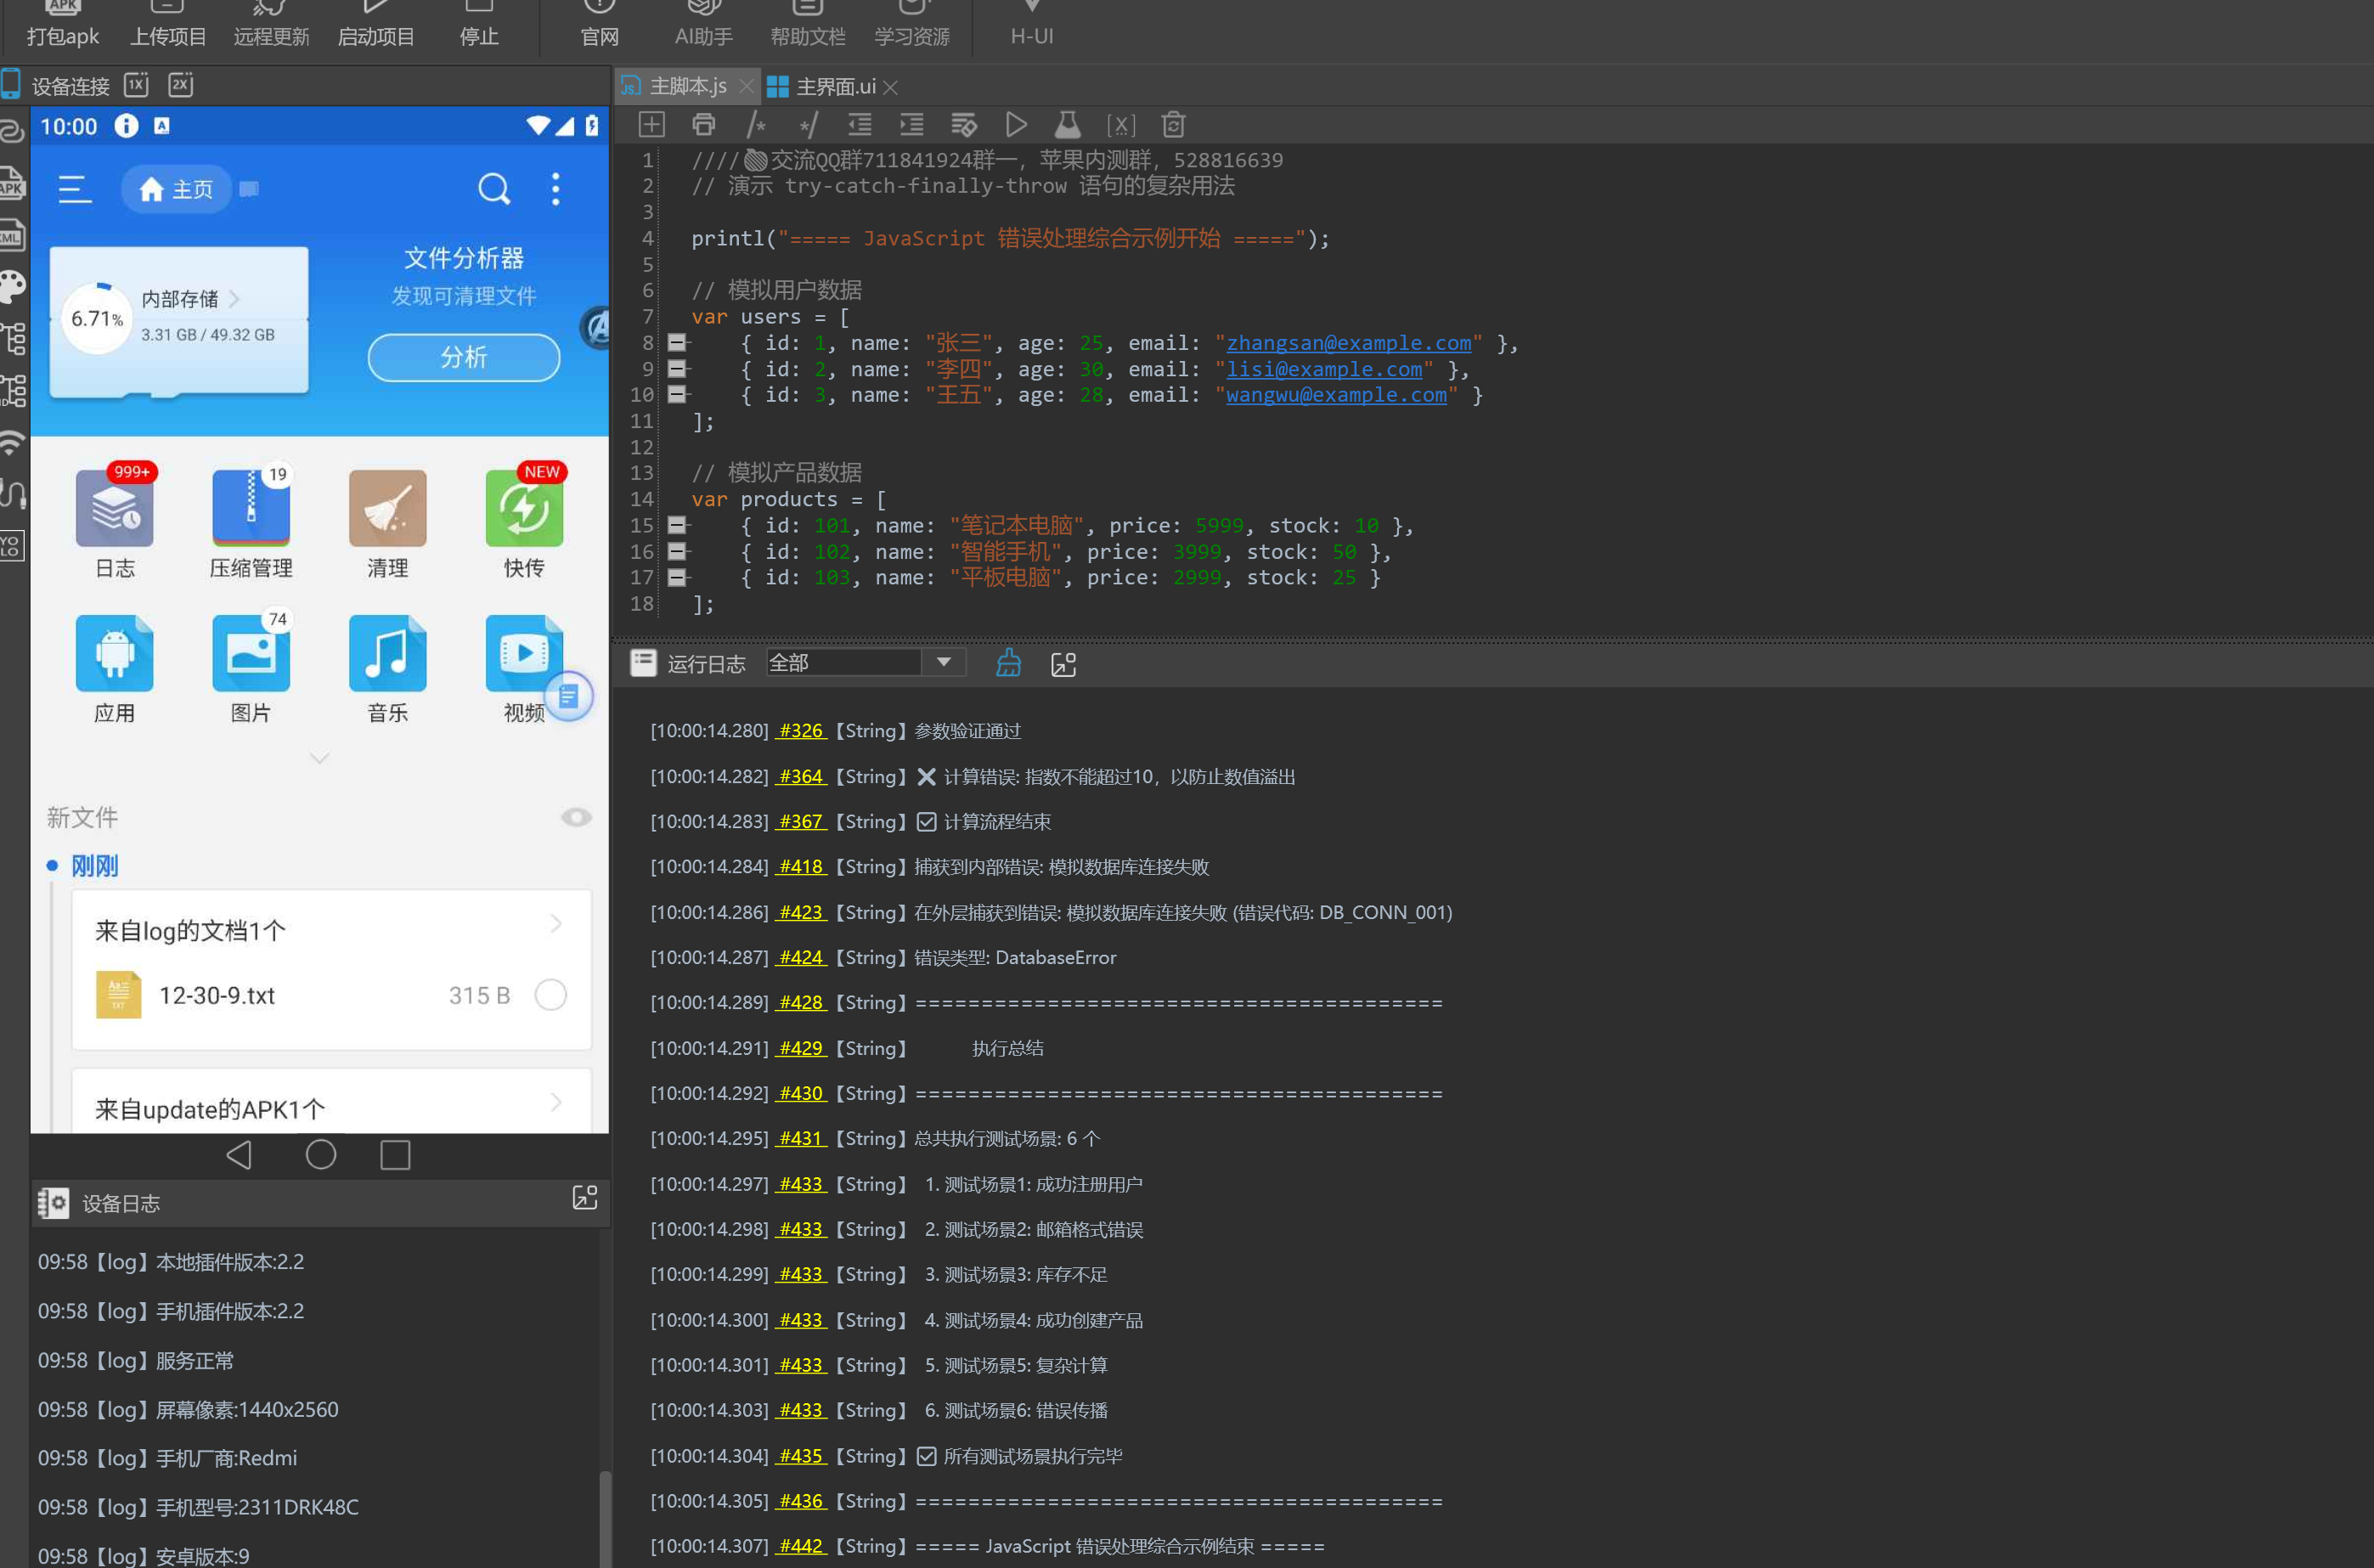Screen dimensions: 2374x1568
Task: Pop out the 设备日志 panel
Action: [x=584, y=1198]
